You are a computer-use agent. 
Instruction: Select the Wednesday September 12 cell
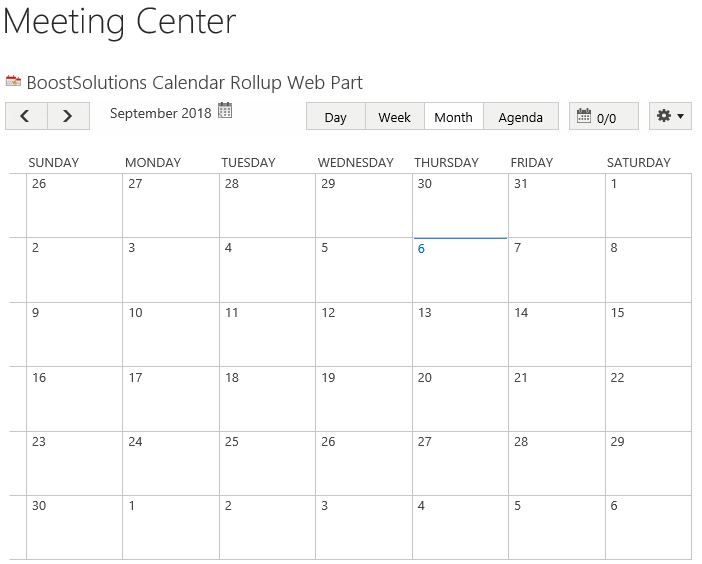coord(364,335)
